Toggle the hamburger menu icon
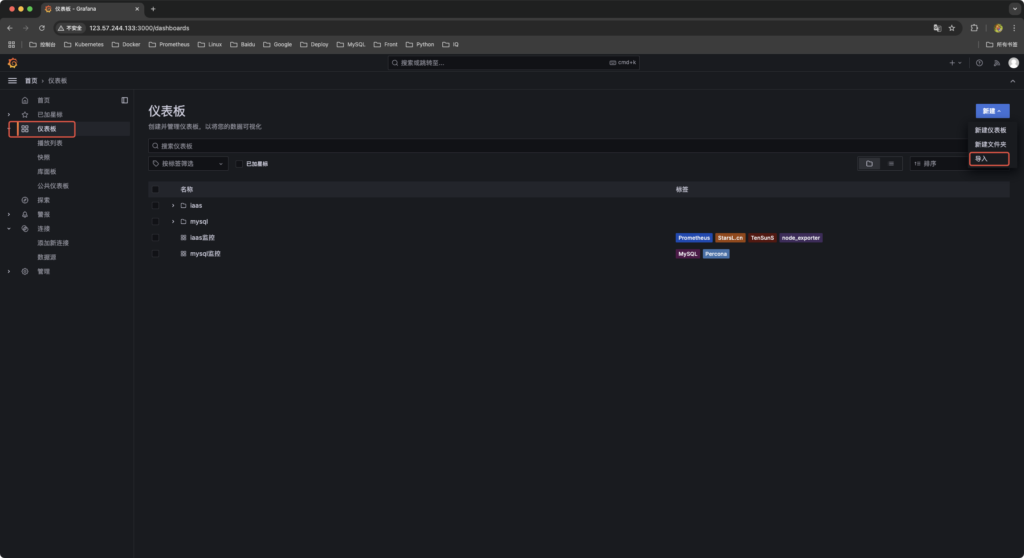1024x558 pixels. 13,80
